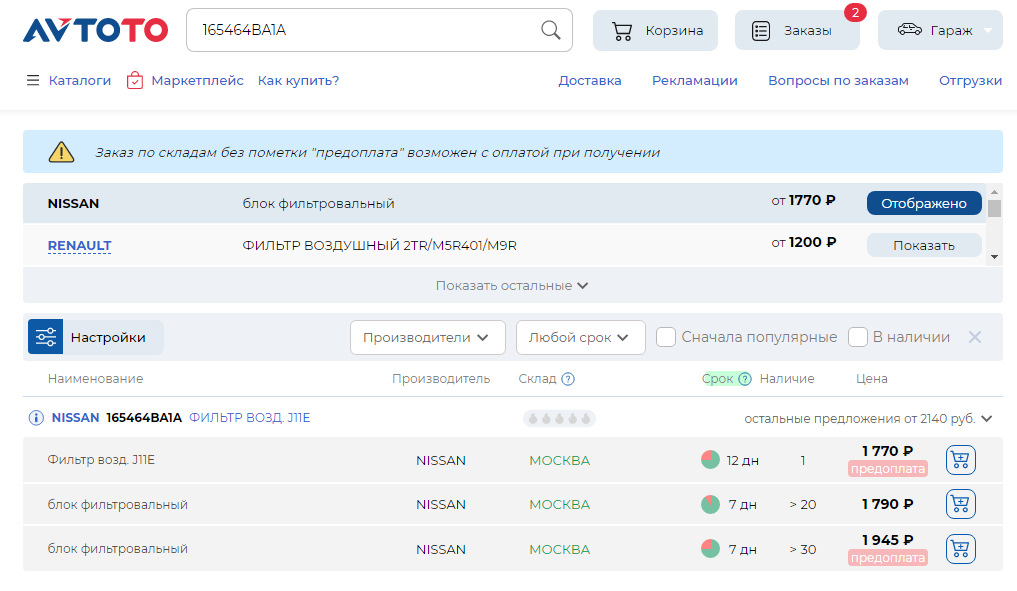The height and width of the screenshot is (591, 1017).
Task: Check В наличии checkbox
Action: pos(857,337)
